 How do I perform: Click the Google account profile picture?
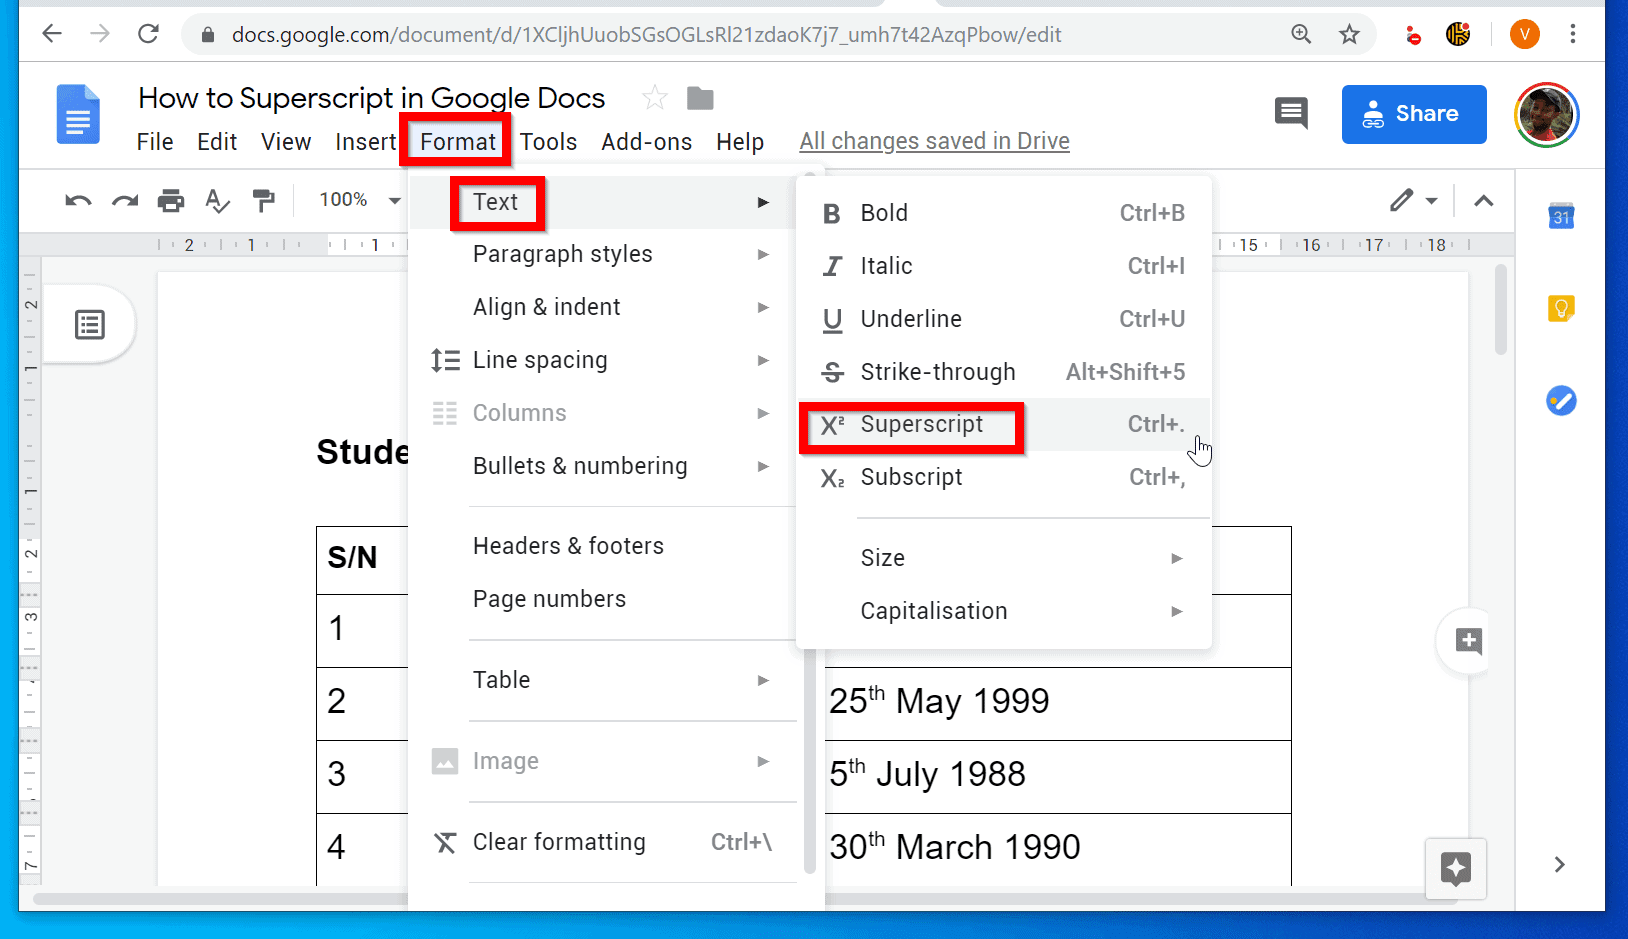coord(1546,114)
